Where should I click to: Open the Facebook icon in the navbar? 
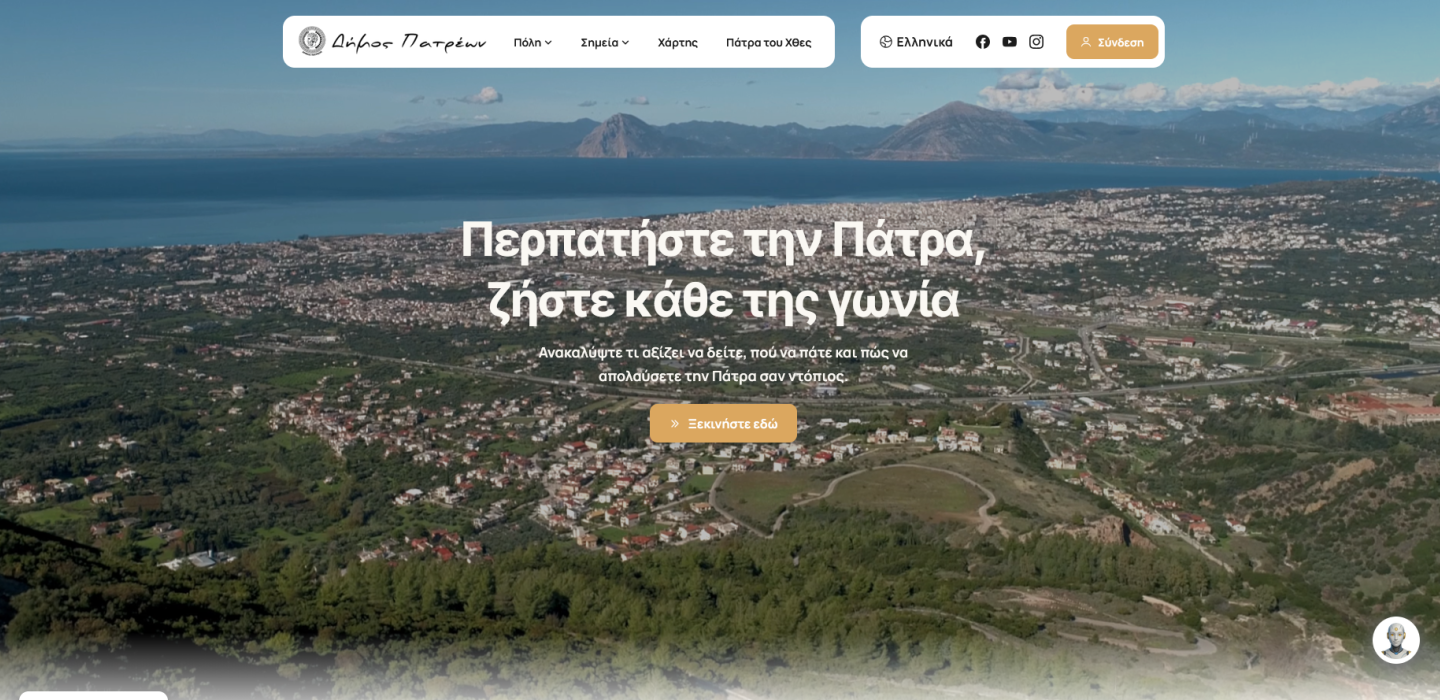(983, 42)
